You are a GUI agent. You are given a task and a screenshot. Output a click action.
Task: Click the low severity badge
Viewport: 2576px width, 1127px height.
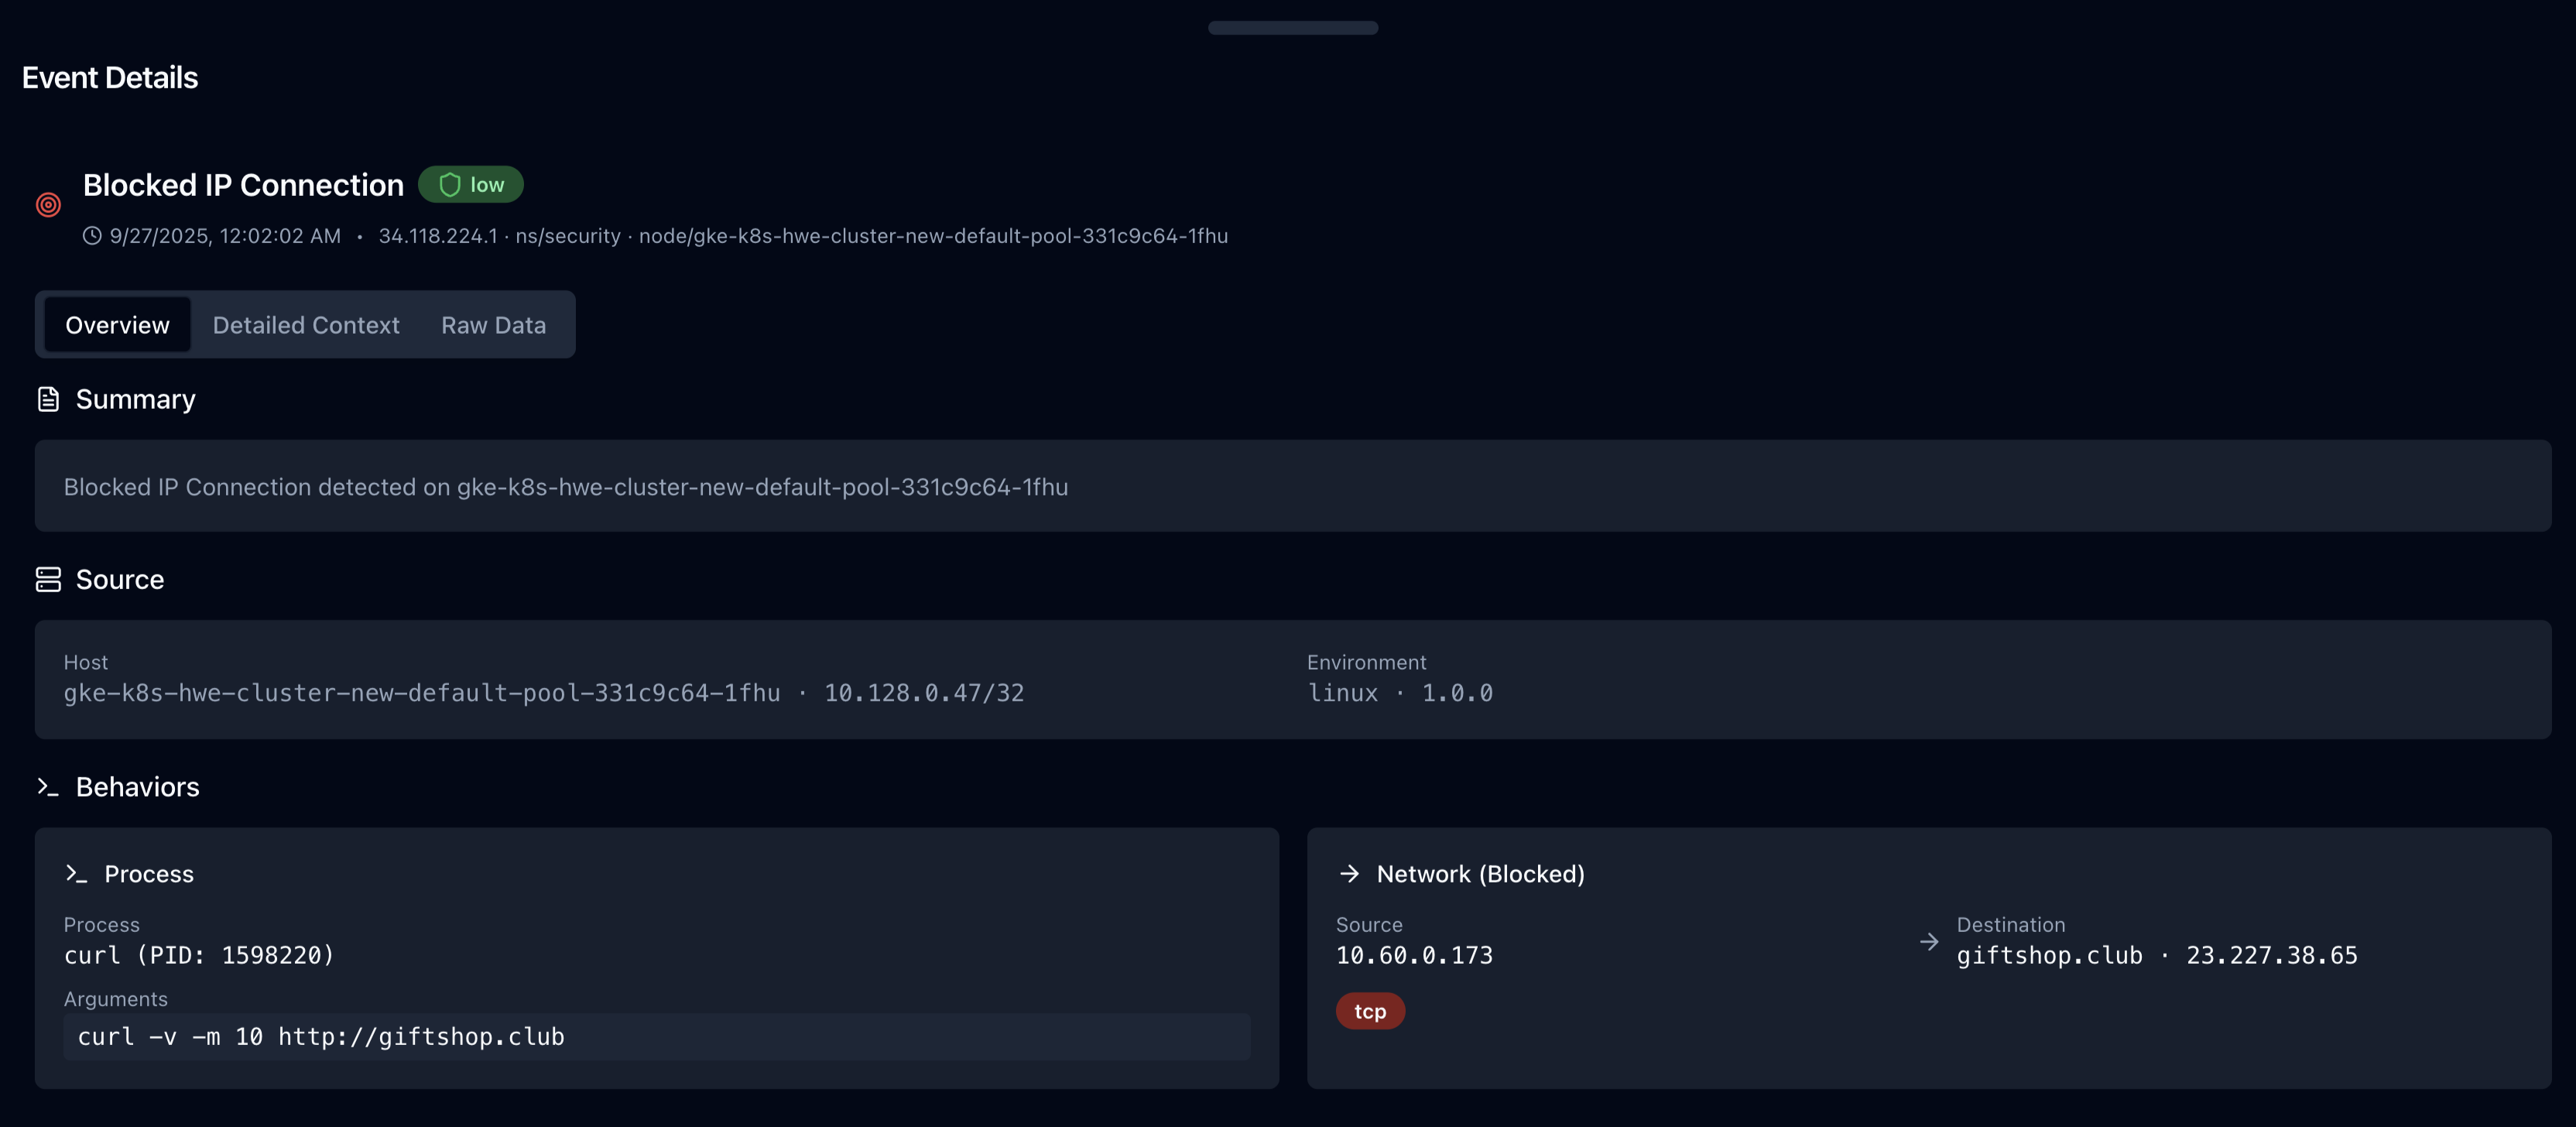(x=471, y=185)
